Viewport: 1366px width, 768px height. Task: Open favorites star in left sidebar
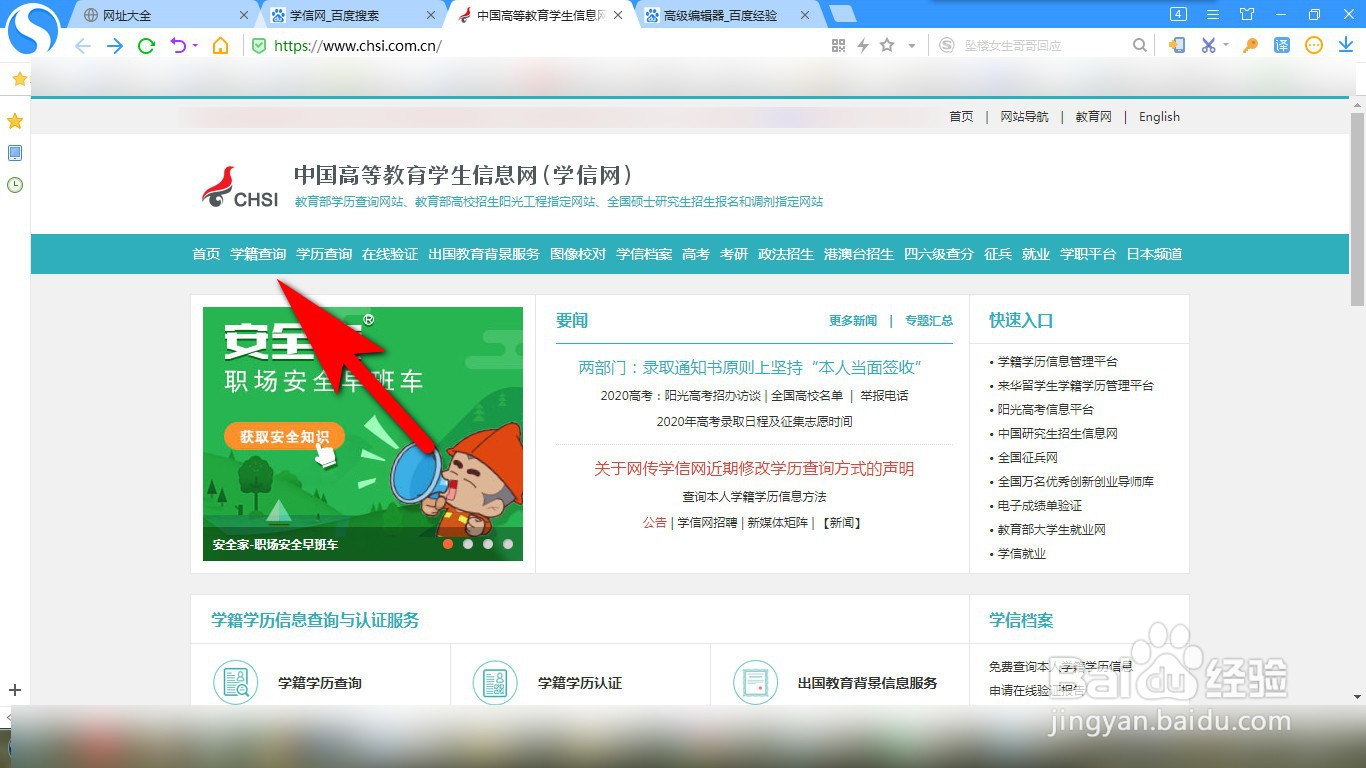tap(15, 121)
